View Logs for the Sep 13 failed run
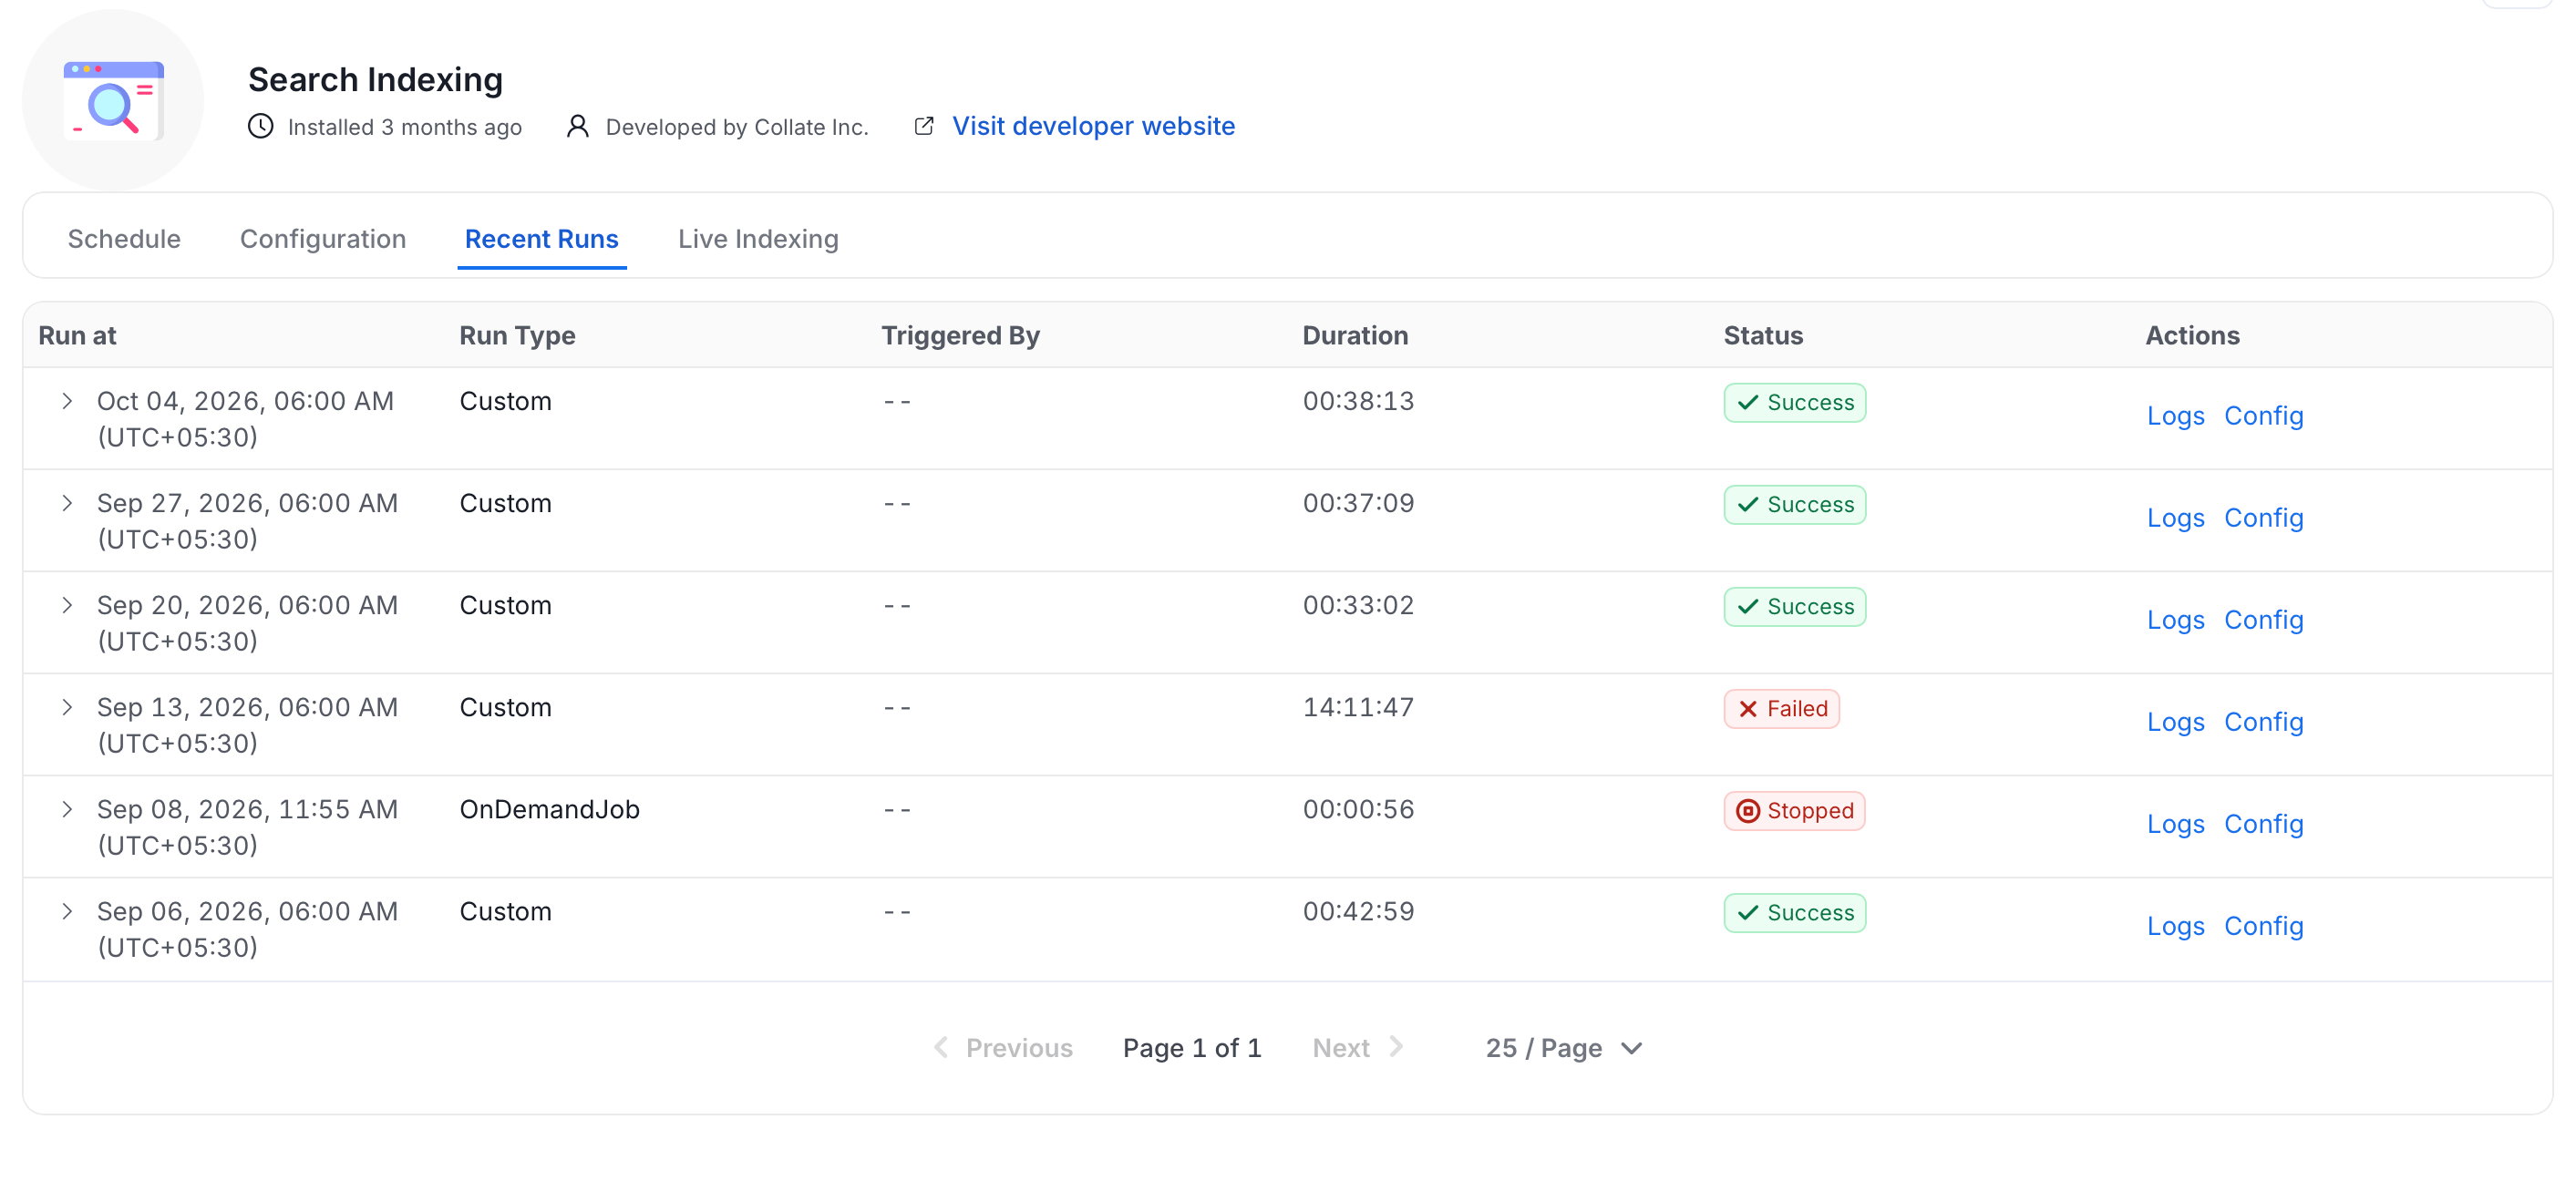2576x1181 pixels. (2175, 721)
